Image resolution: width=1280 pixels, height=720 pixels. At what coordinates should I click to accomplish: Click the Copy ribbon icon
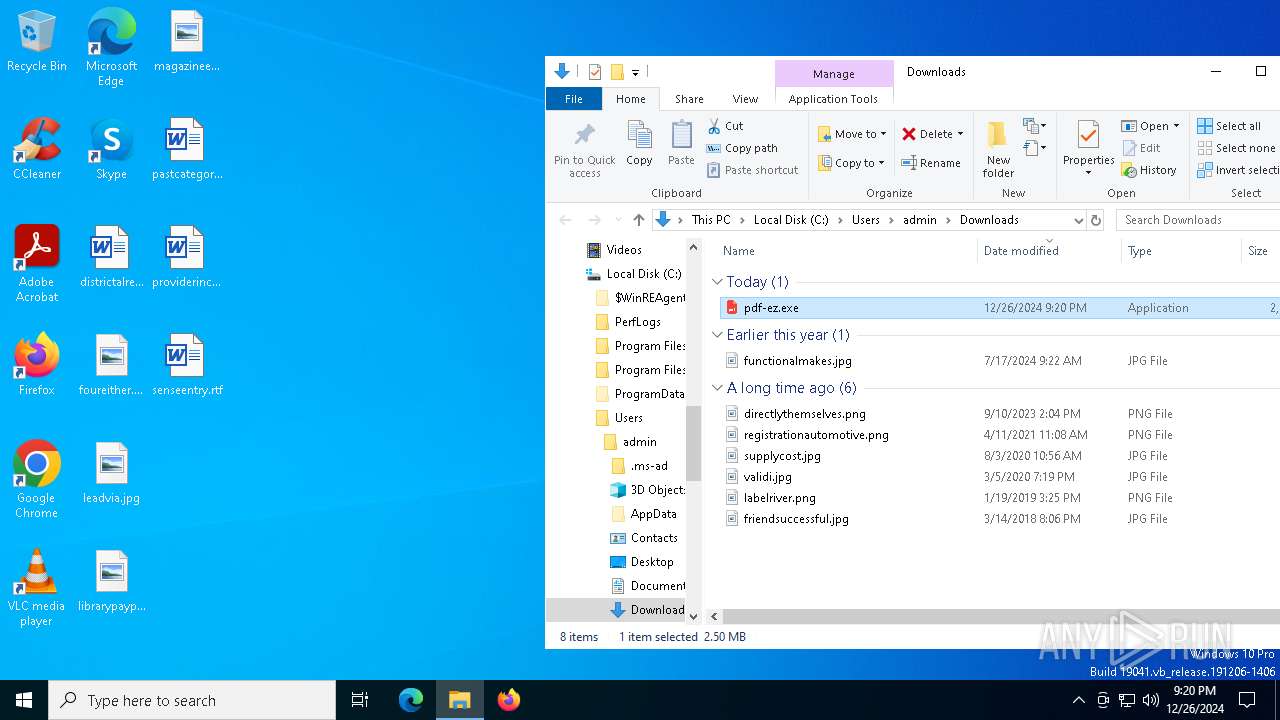pos(639,143)
